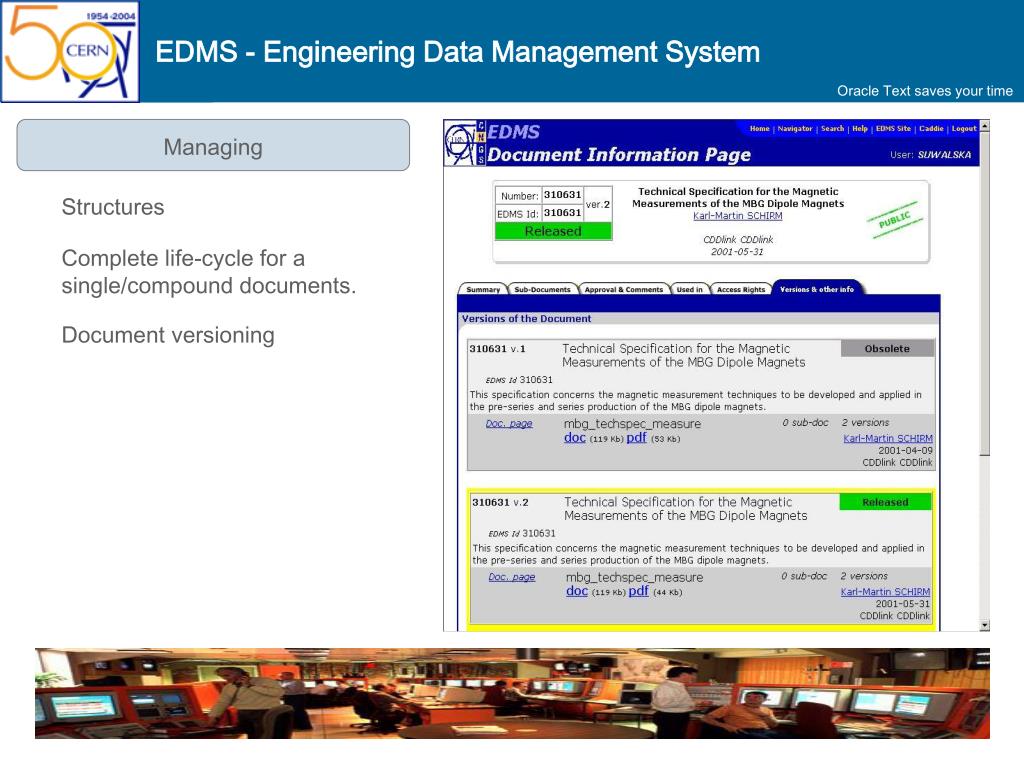Open Doc. page link for version 1
The width and height of the screenshot is (1024, 768).
(x=509, y=424)
